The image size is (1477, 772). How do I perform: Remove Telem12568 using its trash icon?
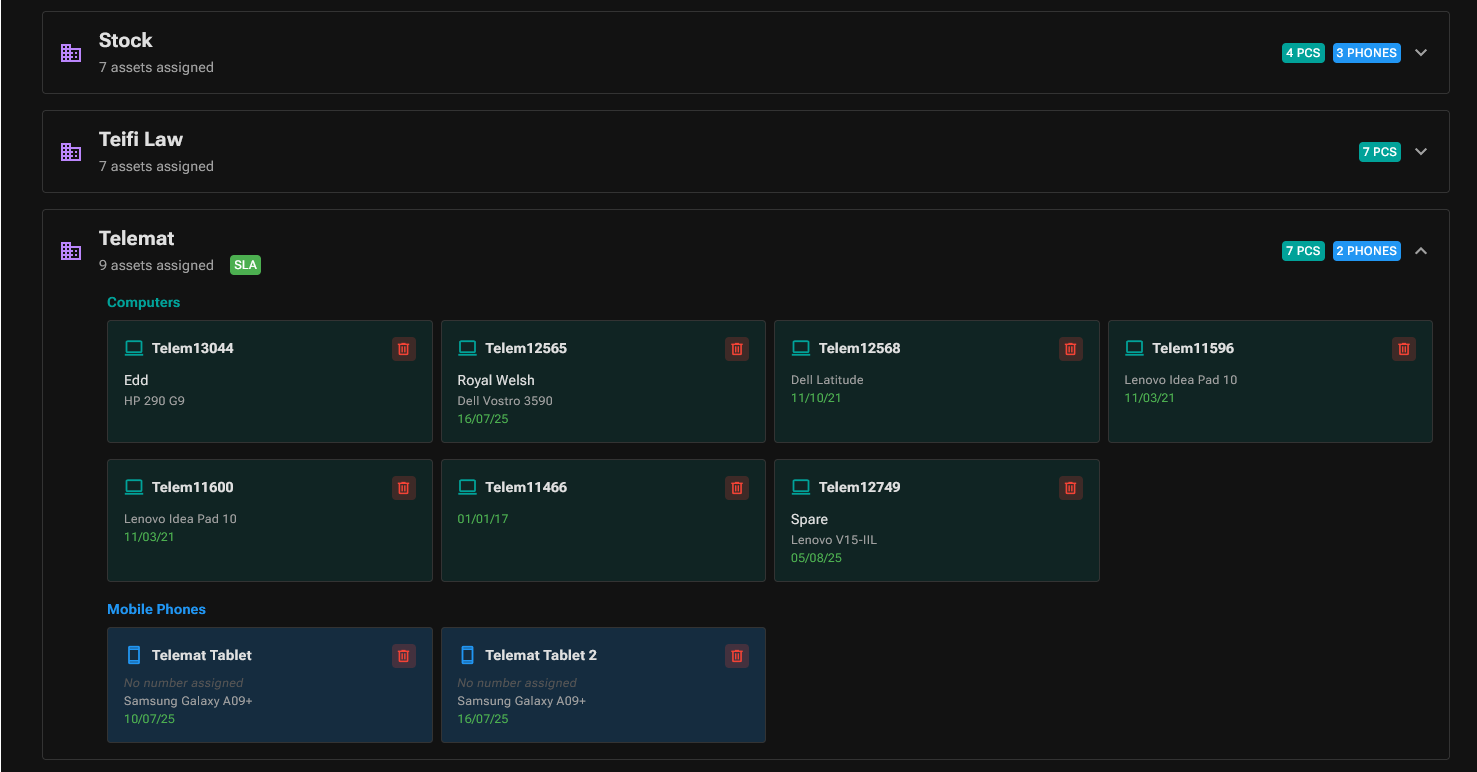pos(1070,349)
